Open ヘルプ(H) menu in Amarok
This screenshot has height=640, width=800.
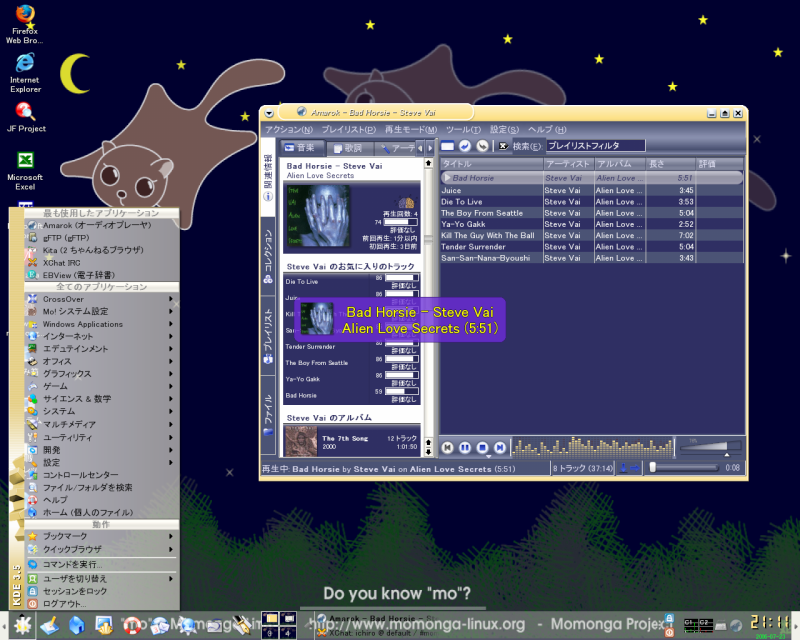pos(547,130)
